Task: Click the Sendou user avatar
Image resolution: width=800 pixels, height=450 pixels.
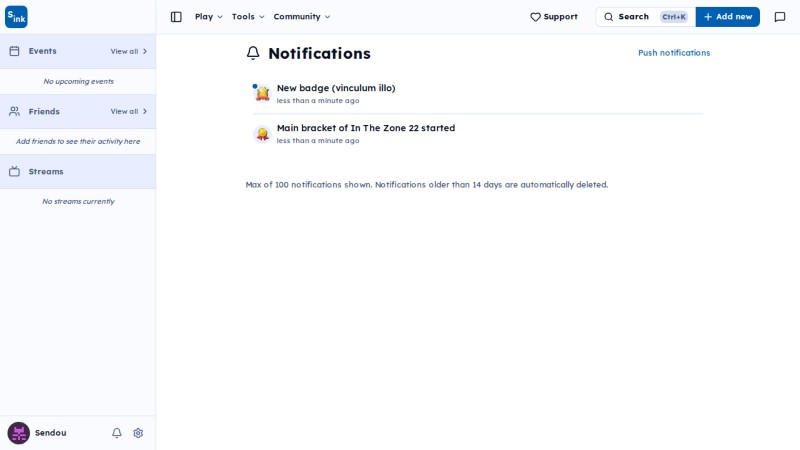Action: 18,433
